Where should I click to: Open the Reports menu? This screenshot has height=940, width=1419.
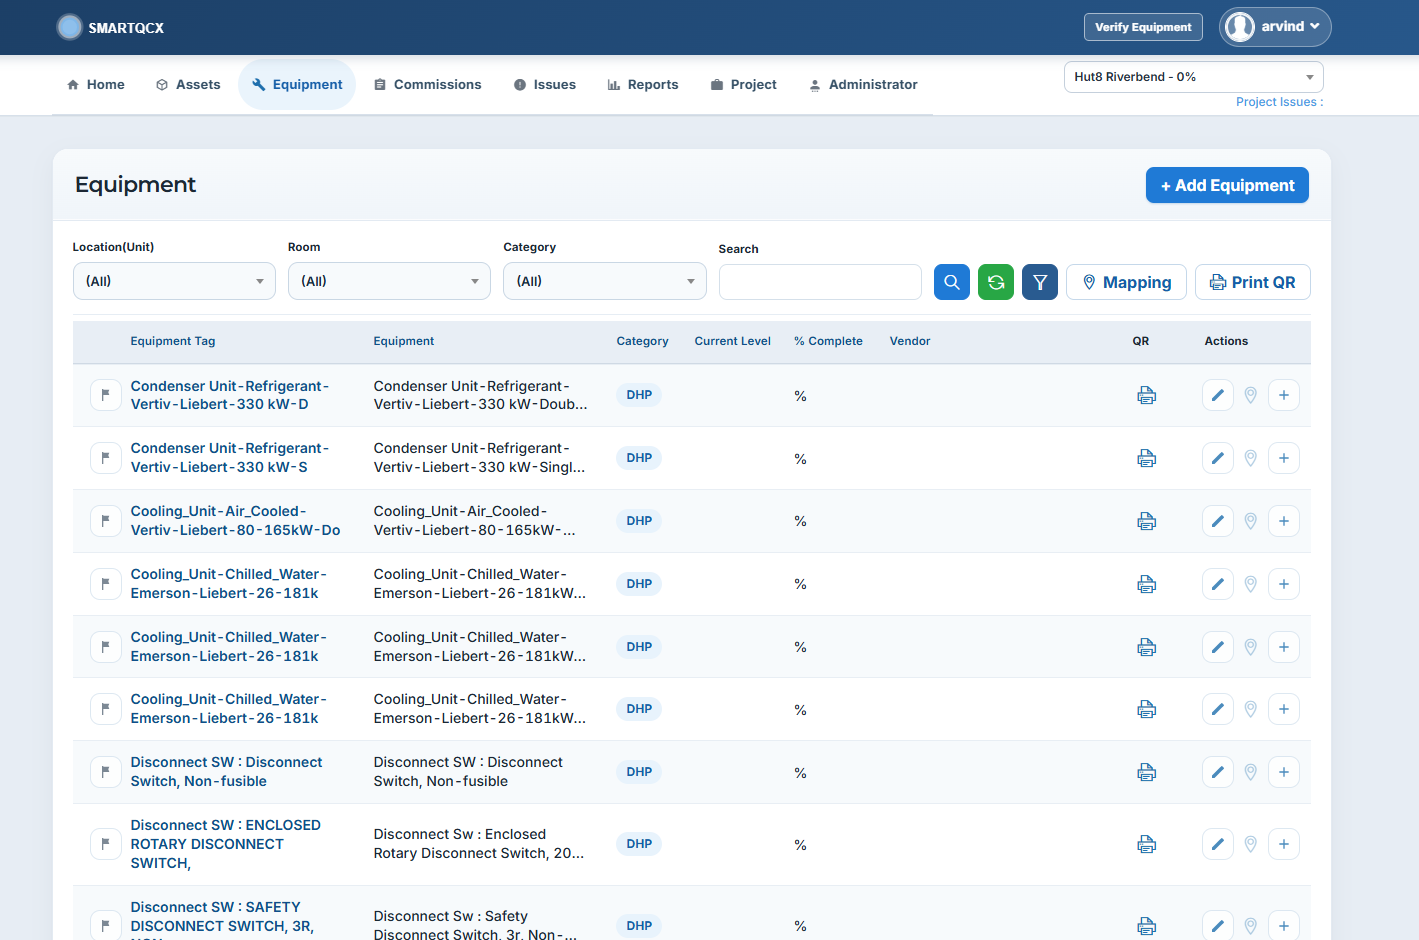coord(643,85)
